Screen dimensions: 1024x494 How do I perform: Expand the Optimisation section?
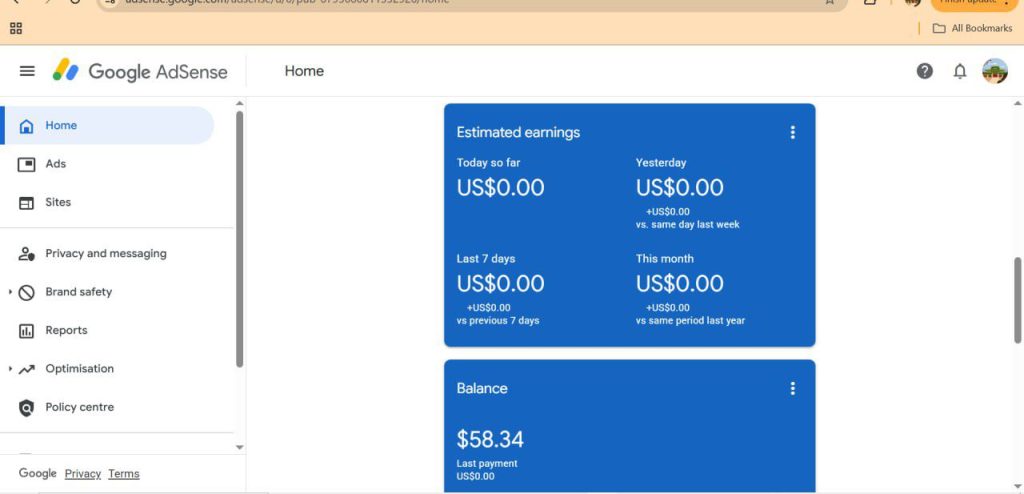click(11, 369)
